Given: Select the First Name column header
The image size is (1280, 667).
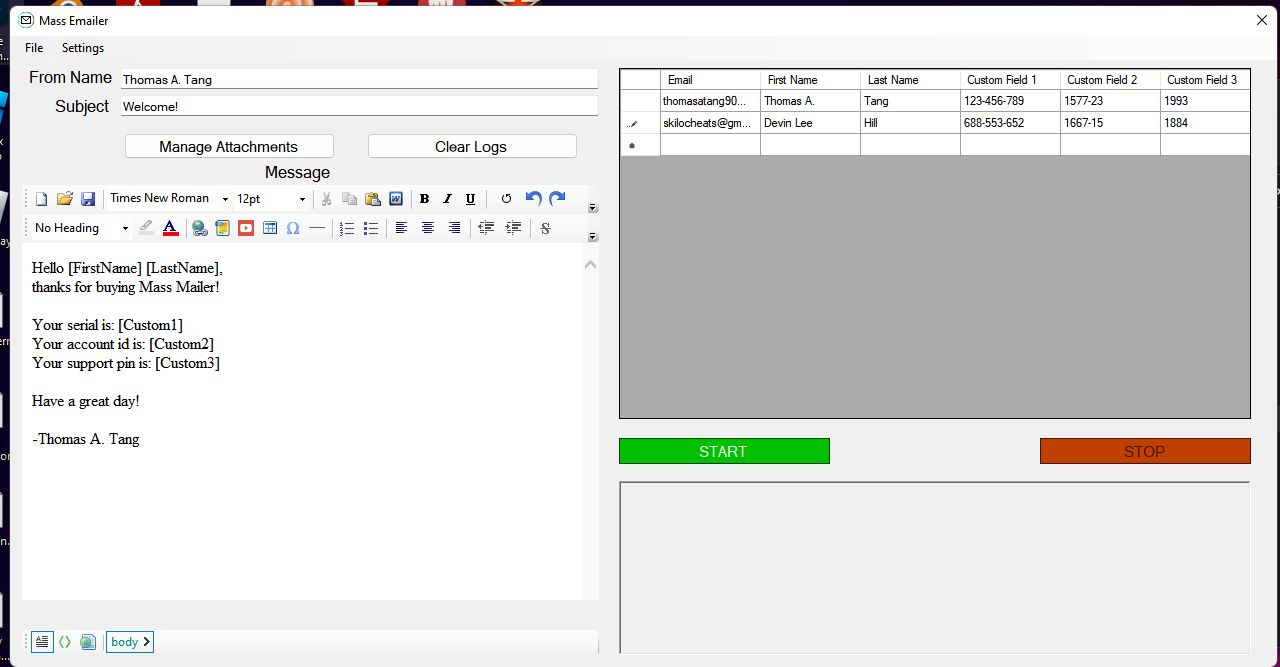Looking at the screenshot, I should (x=810, y=80).
